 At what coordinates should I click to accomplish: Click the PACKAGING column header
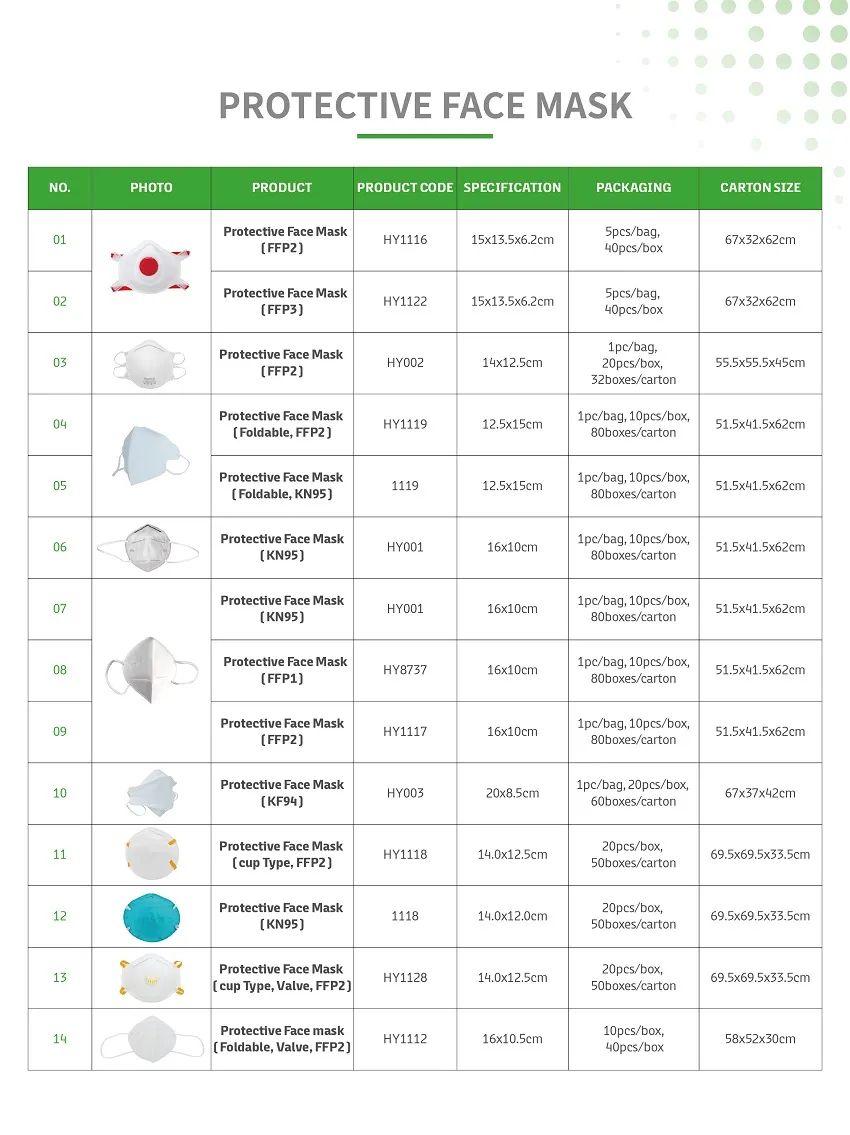coord(633,188)
